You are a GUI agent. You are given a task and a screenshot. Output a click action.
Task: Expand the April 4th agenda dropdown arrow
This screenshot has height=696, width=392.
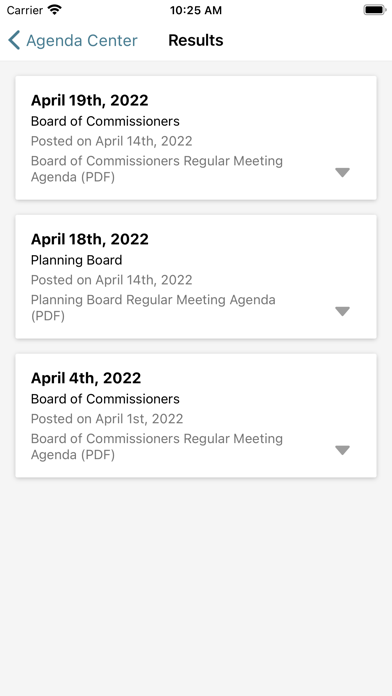pos(342,450)
